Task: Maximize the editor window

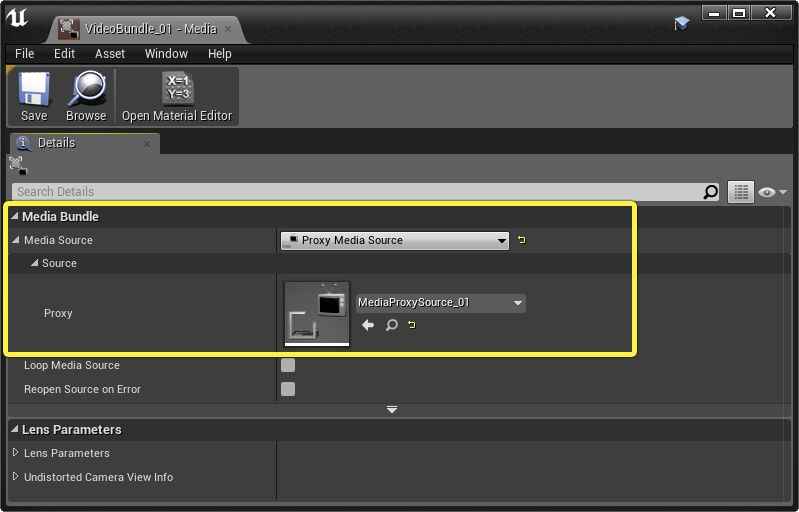Action: (x=739, y=13)
